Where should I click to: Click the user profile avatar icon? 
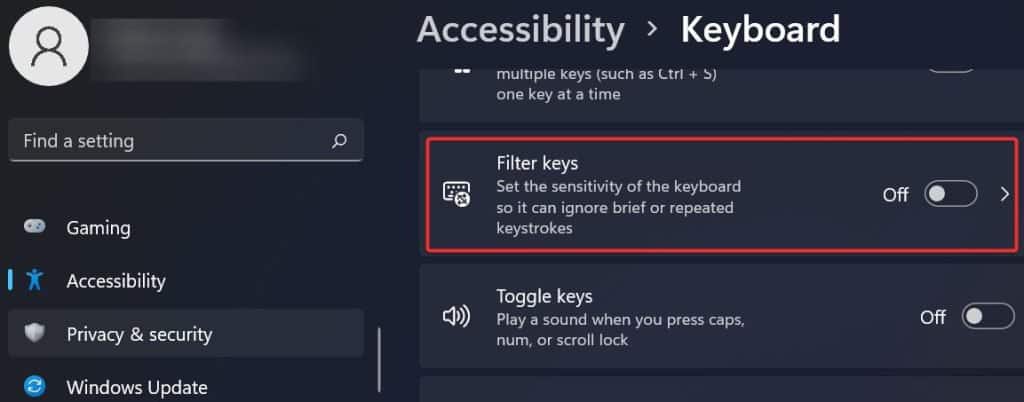(x=49, y=45)
